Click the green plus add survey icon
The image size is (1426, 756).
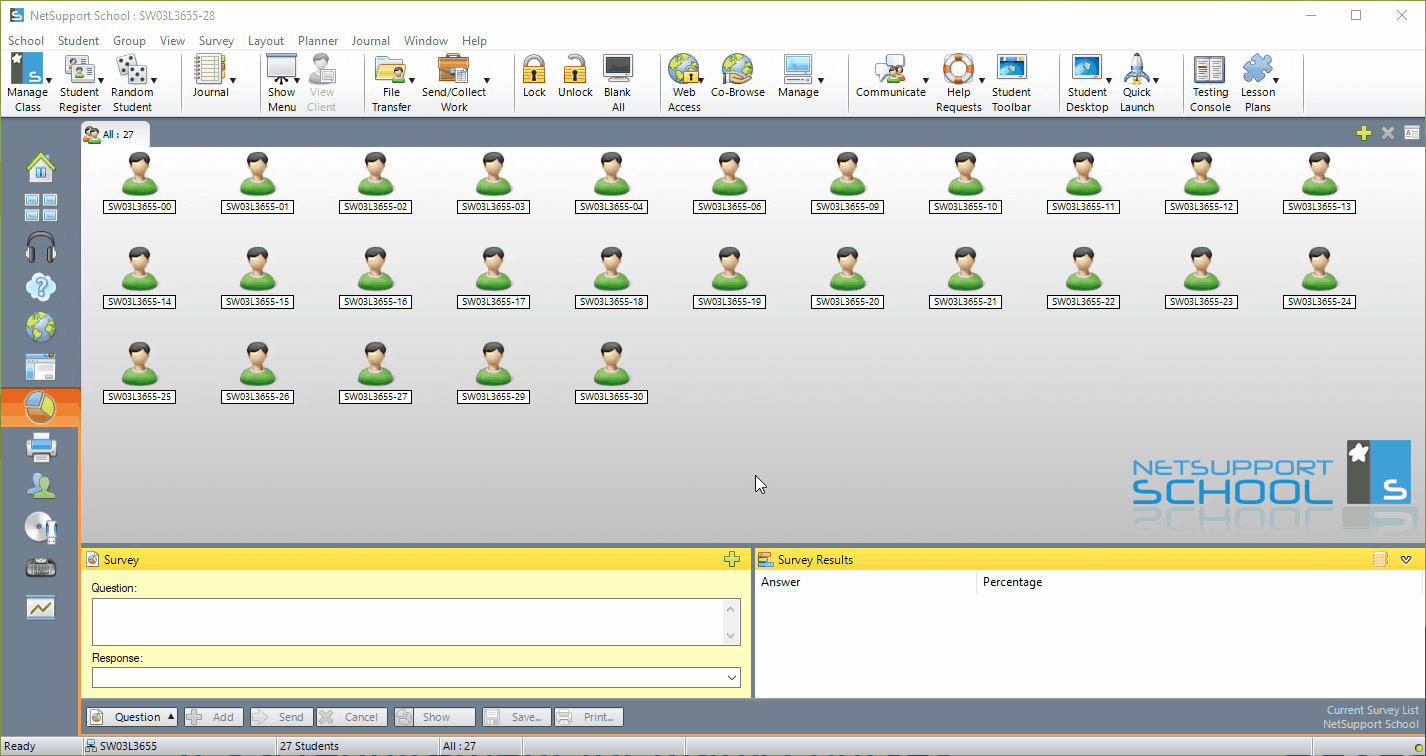pyautogui.click(x=731, y=560)
